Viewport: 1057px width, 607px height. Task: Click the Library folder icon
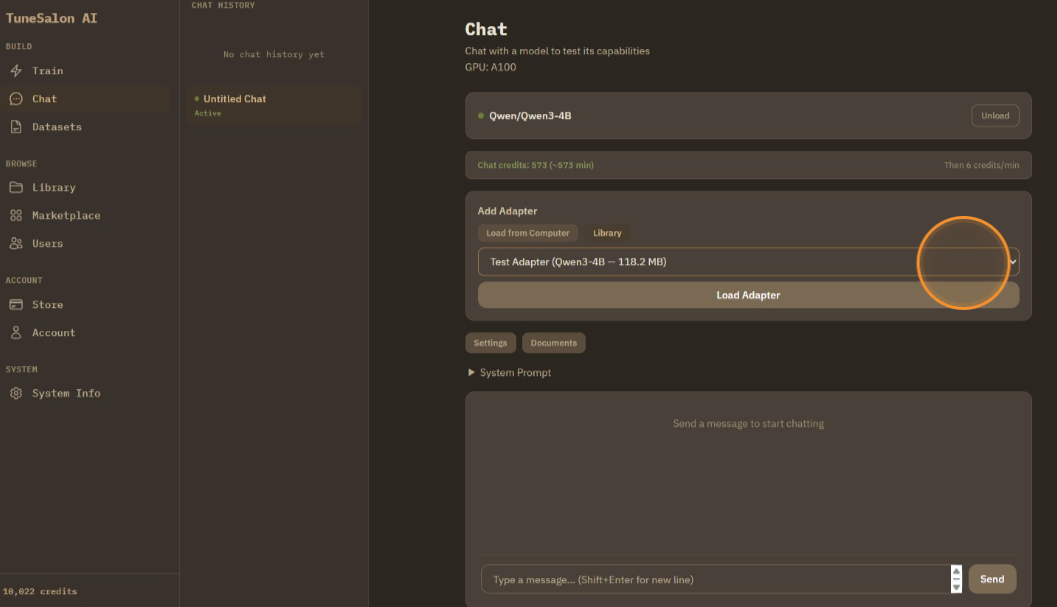point(16,188)
